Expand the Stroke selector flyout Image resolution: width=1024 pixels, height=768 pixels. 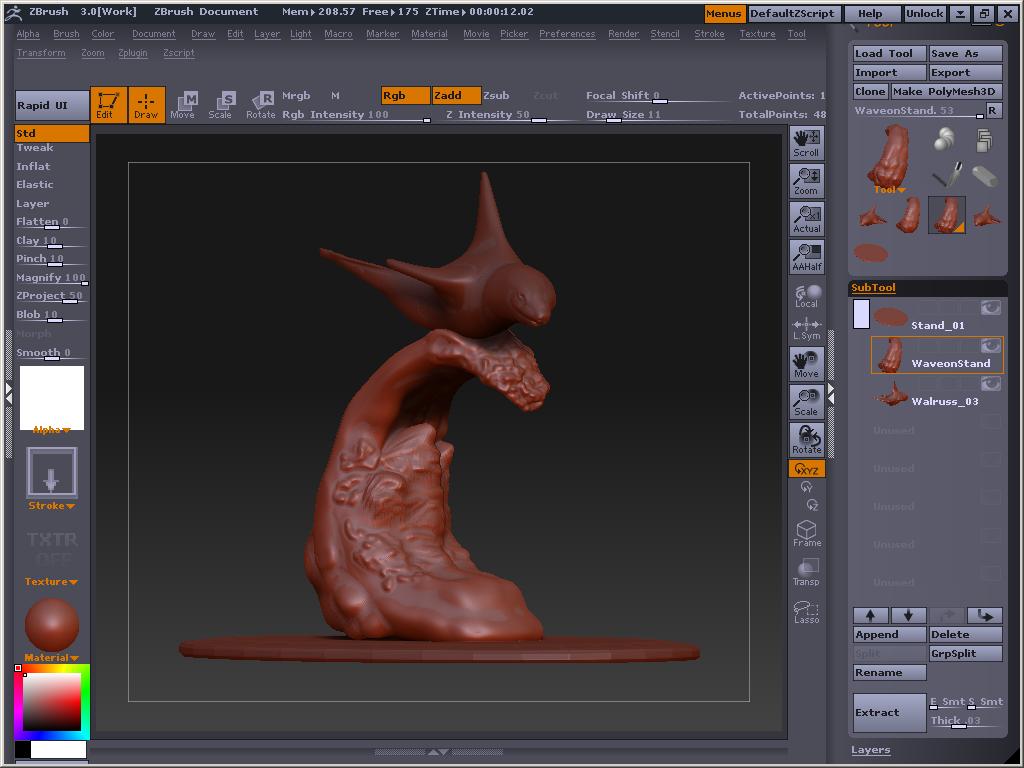coord(50,505)
